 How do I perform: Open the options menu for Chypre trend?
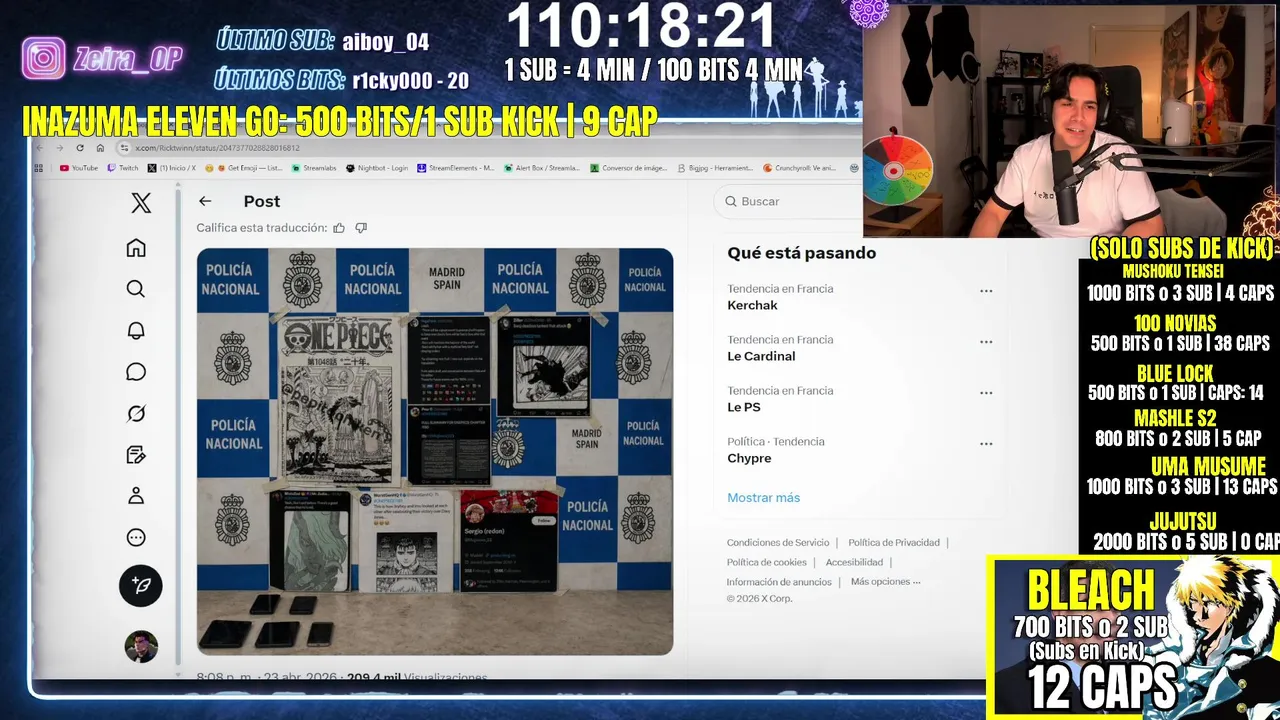click(x=986, y=444)
